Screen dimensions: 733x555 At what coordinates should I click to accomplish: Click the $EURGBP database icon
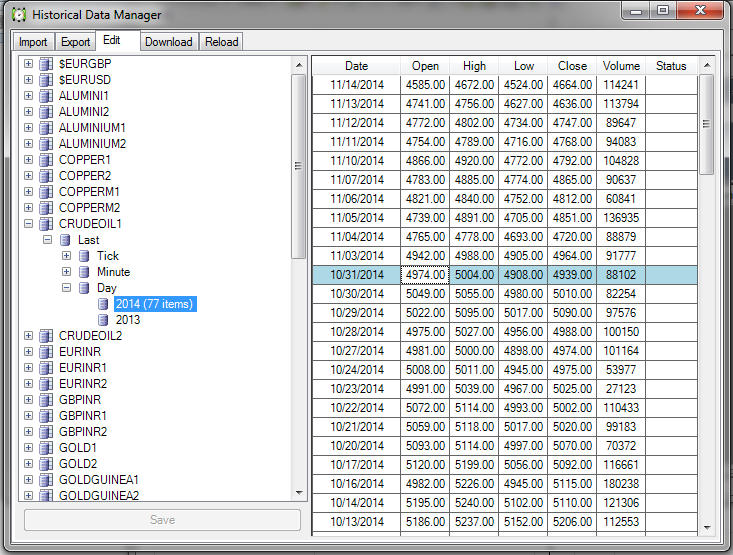click(x=46, y=64)
